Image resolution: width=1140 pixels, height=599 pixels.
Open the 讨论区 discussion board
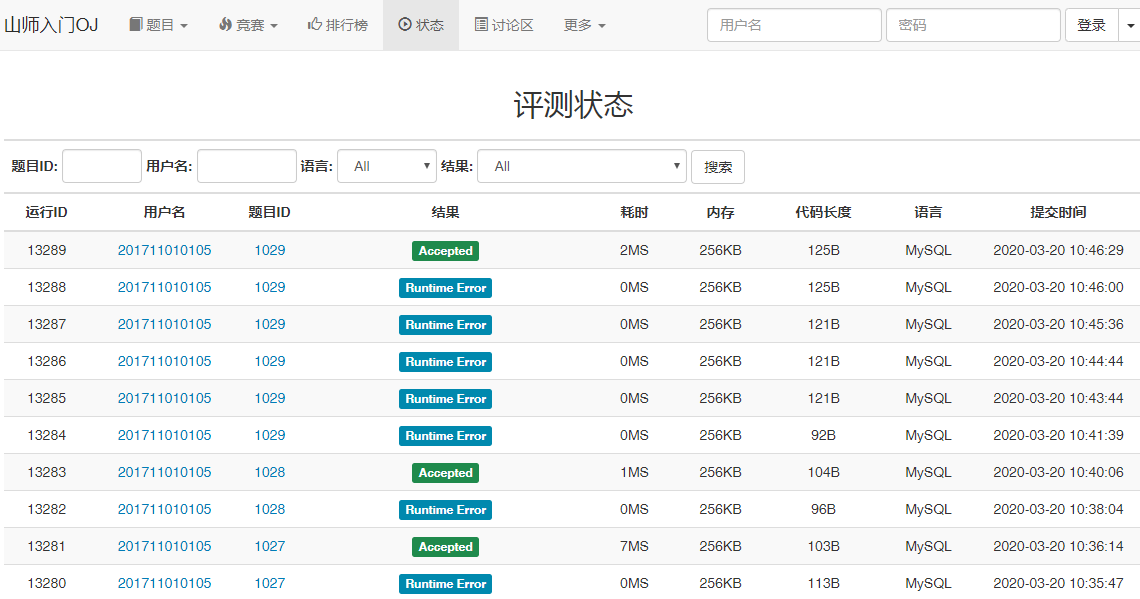tap(504, 25)
